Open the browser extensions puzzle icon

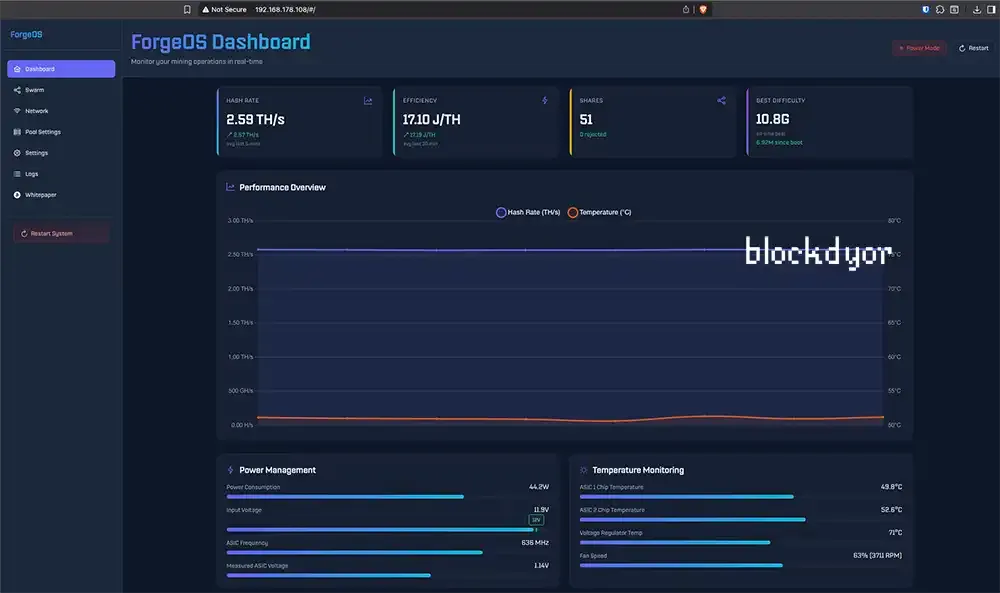[x=940, y=10]
